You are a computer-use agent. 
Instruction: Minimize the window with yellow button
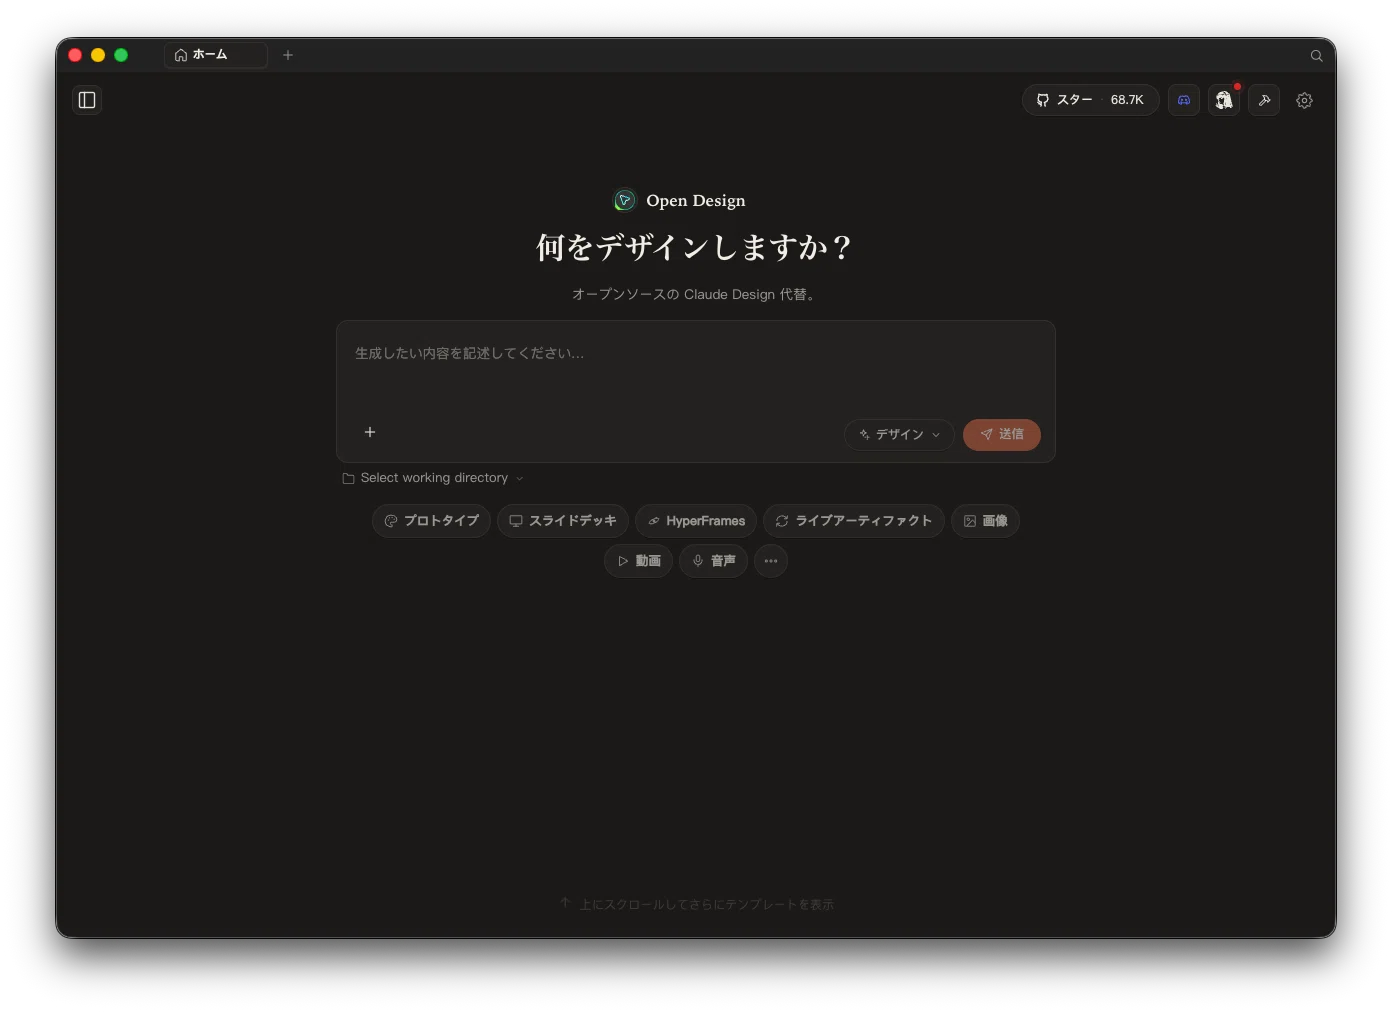[98, 55]
